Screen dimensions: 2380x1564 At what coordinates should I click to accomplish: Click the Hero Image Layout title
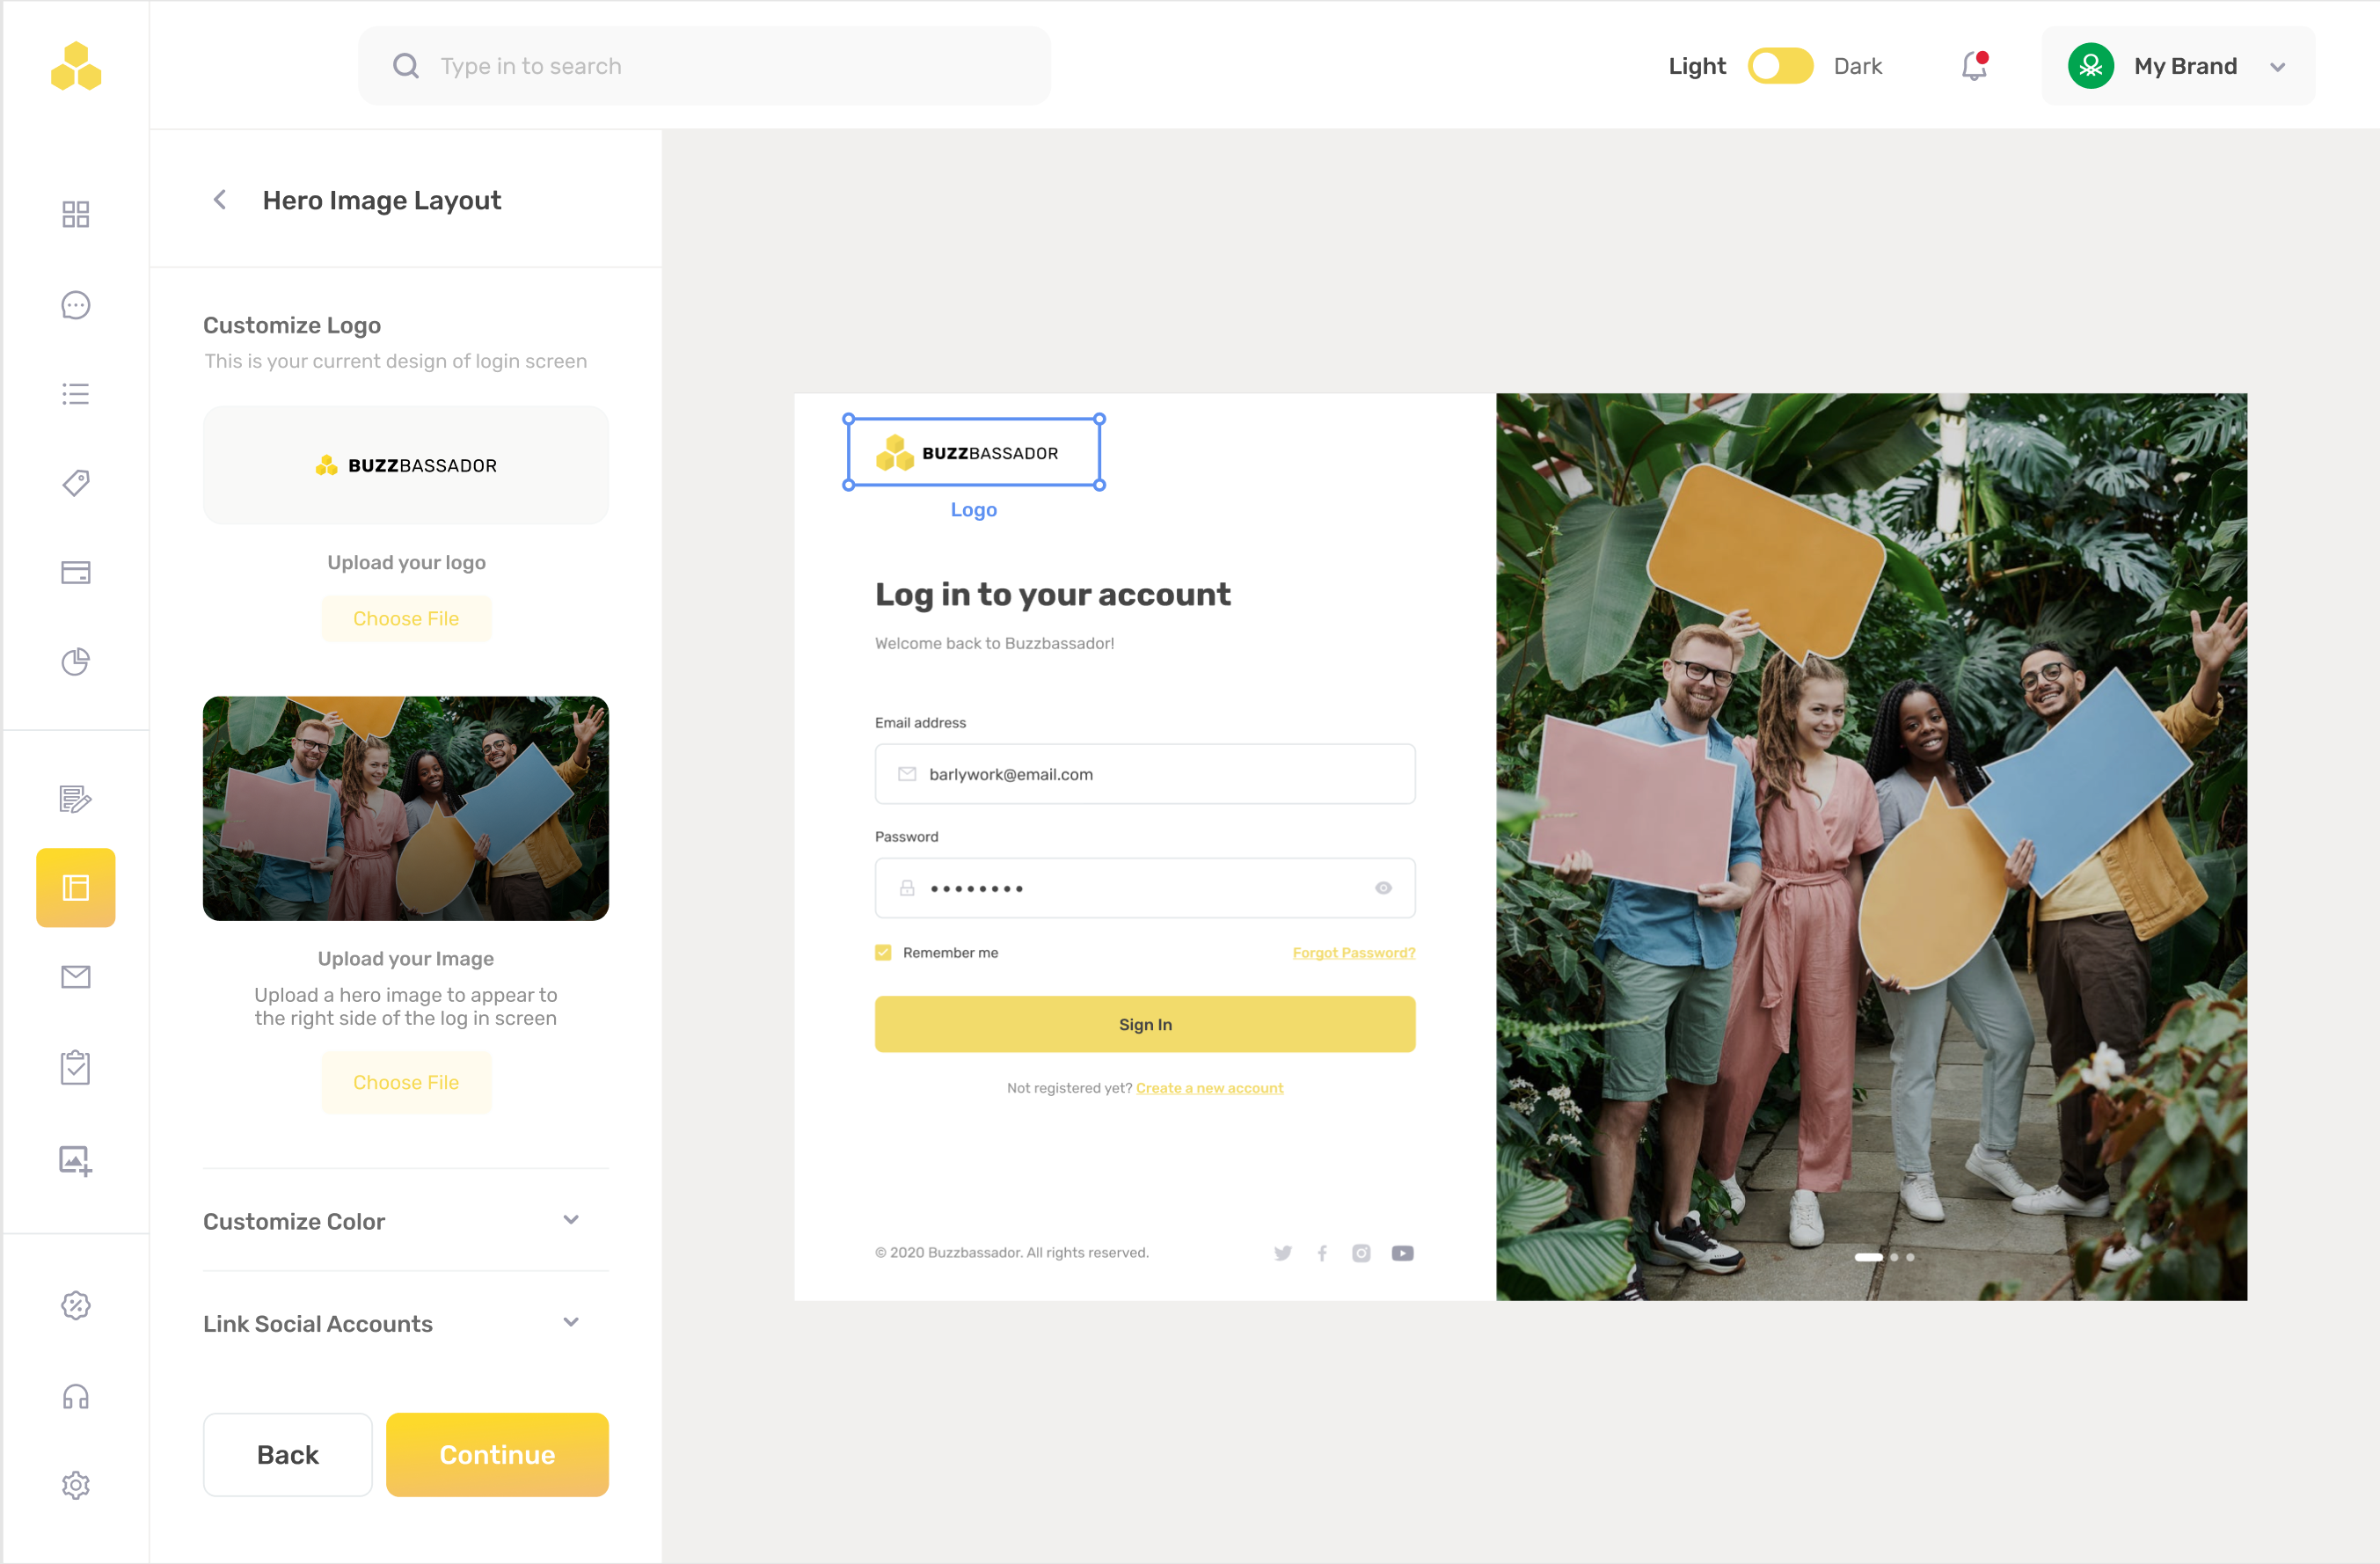(382, 200)
